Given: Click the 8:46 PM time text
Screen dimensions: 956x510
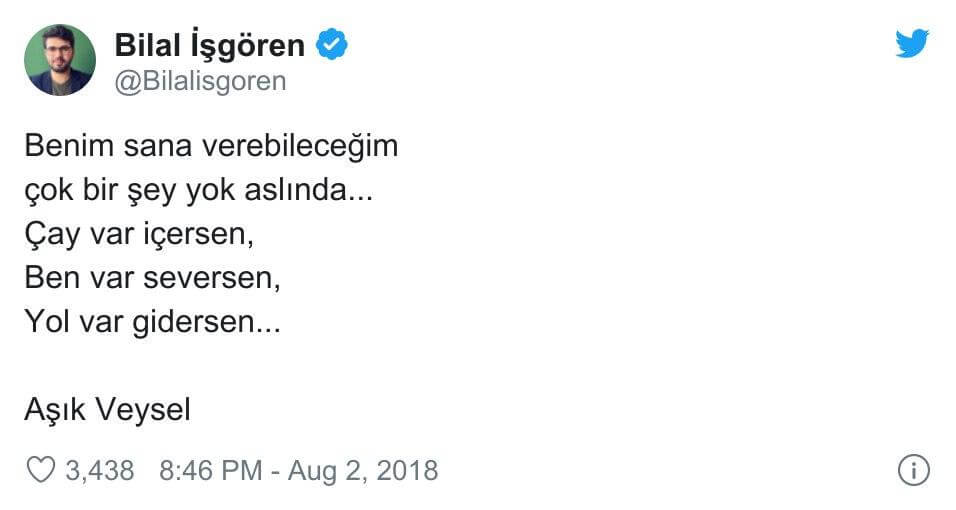Looking at the screenshot, I should (x=212, y=470).
